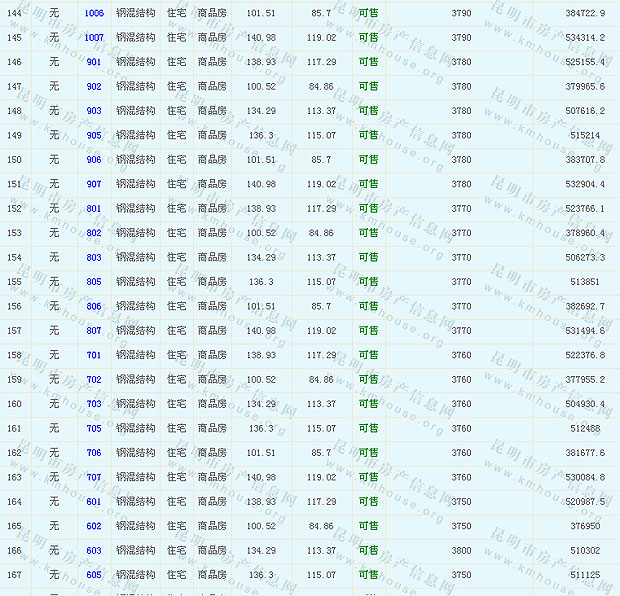Open room 905 details link
620x596 pixels.
coord(94,135)
